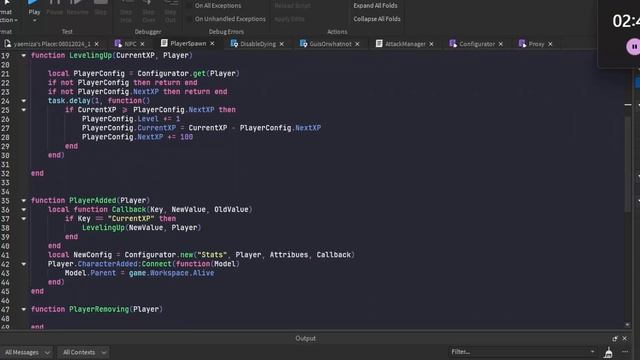Collapse the if Key fold at line 37
Screen dimensions: 640x360
(24, 219)
